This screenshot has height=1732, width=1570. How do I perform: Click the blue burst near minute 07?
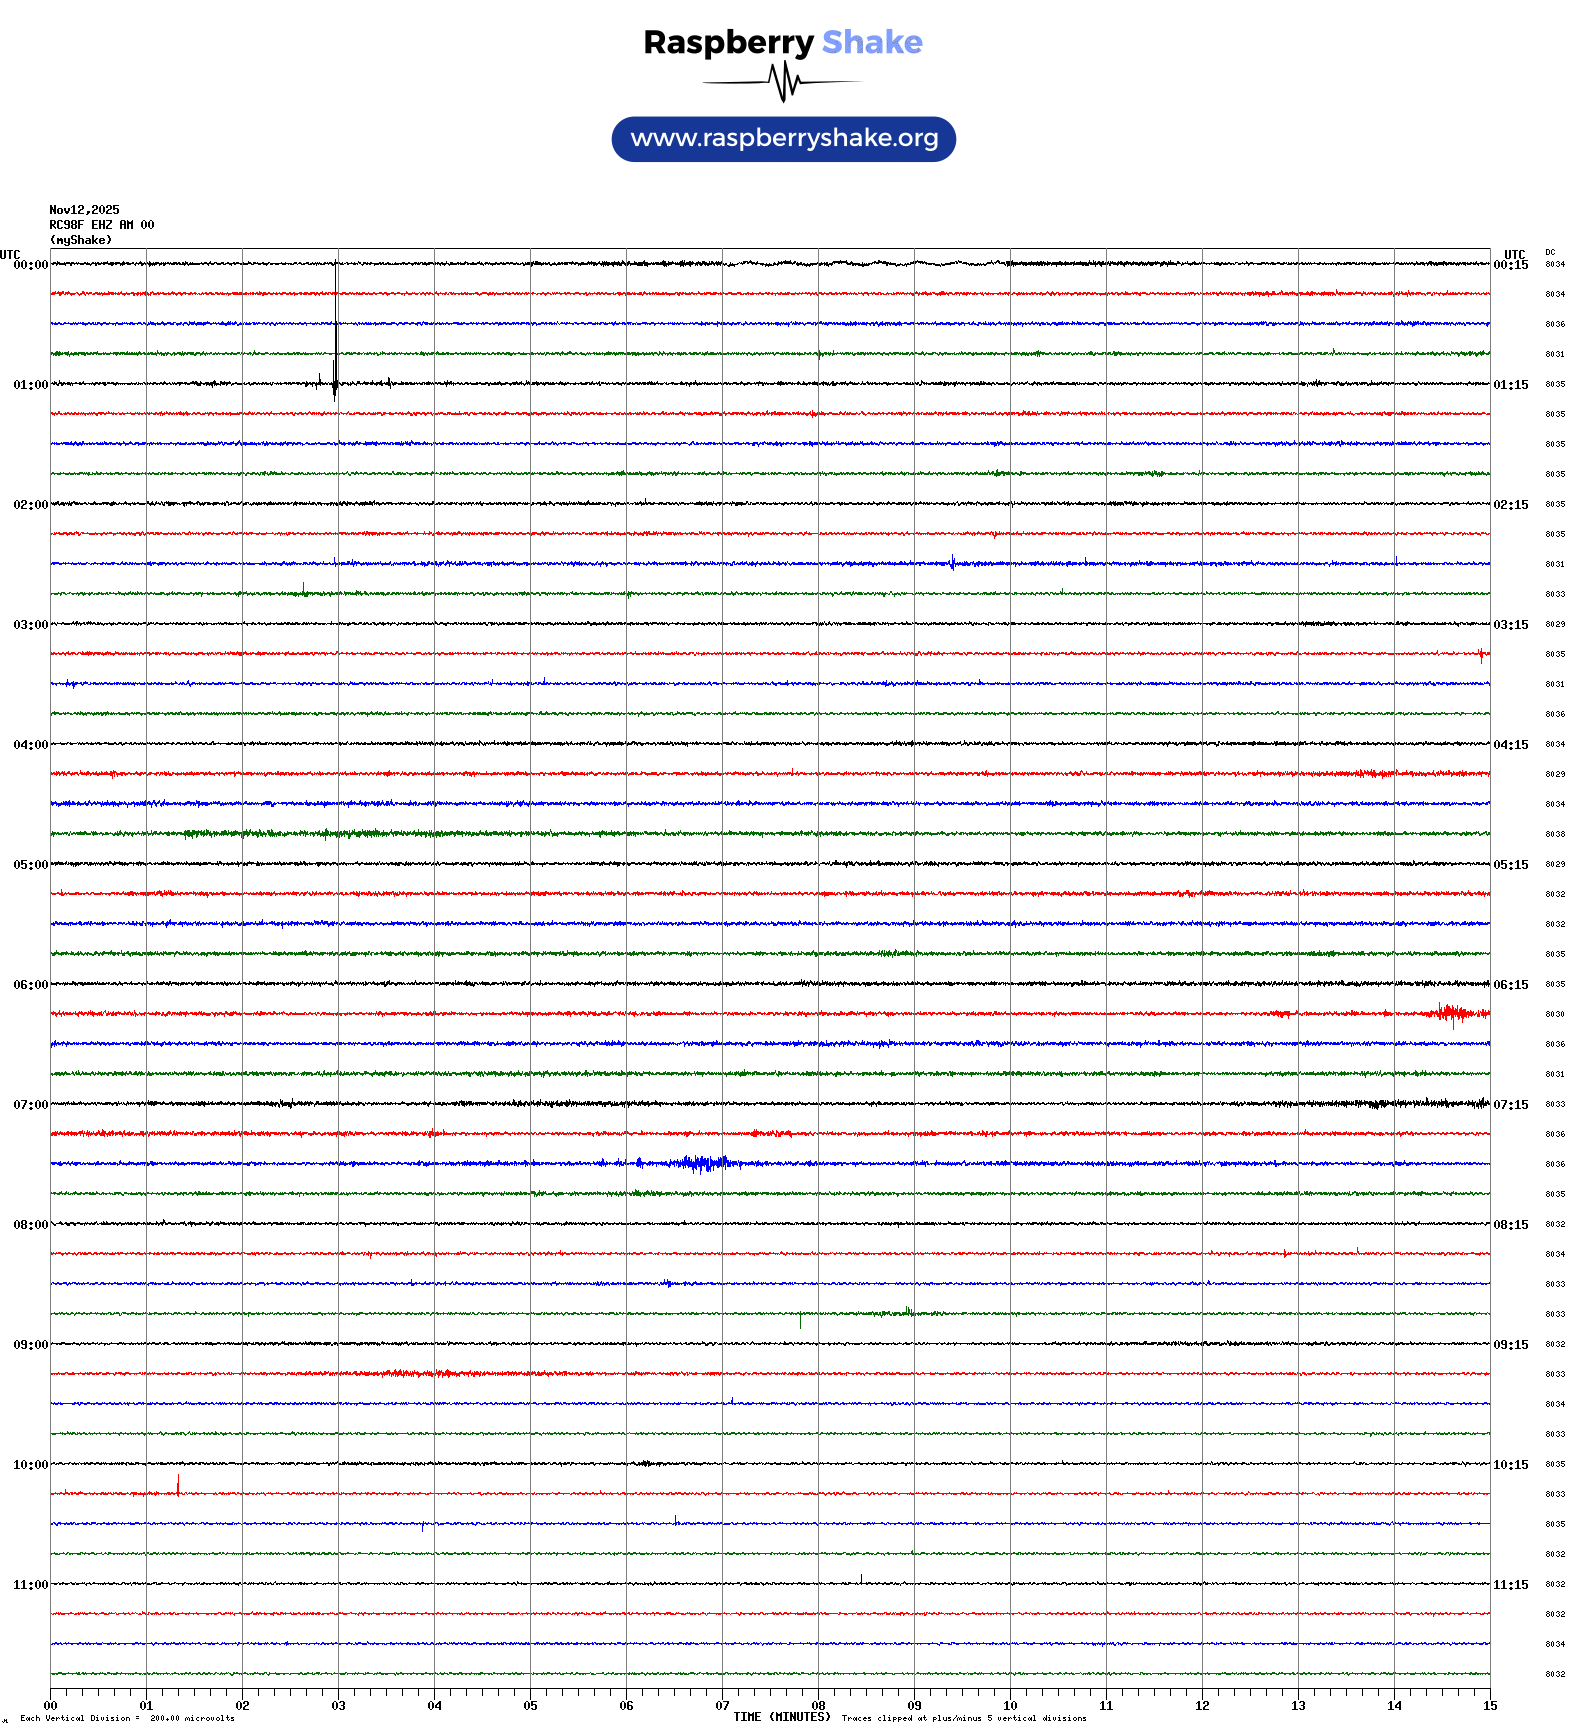pos(704,1163)
